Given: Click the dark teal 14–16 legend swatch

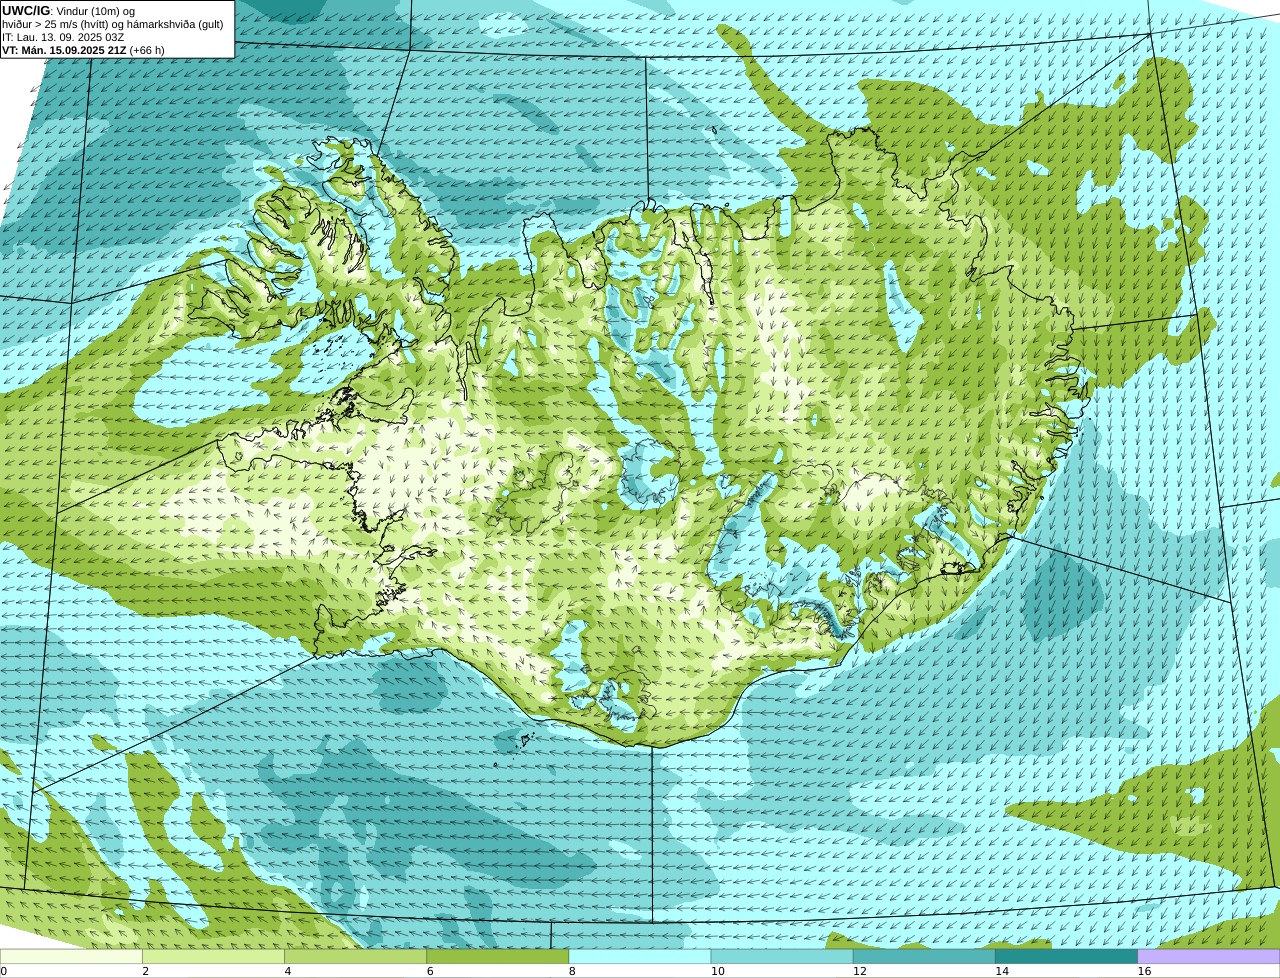Looking at the screenshot, I should [x=1067, y=957].
